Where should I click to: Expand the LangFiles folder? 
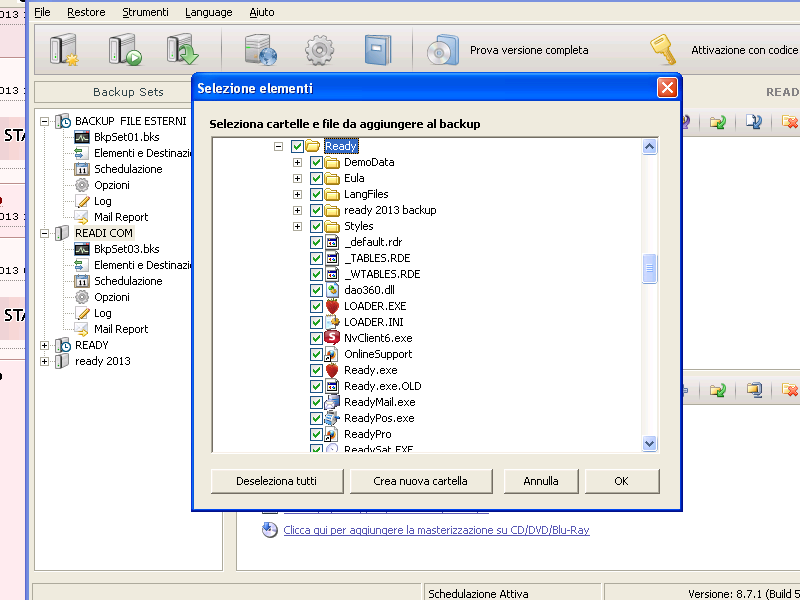(297, 194)
